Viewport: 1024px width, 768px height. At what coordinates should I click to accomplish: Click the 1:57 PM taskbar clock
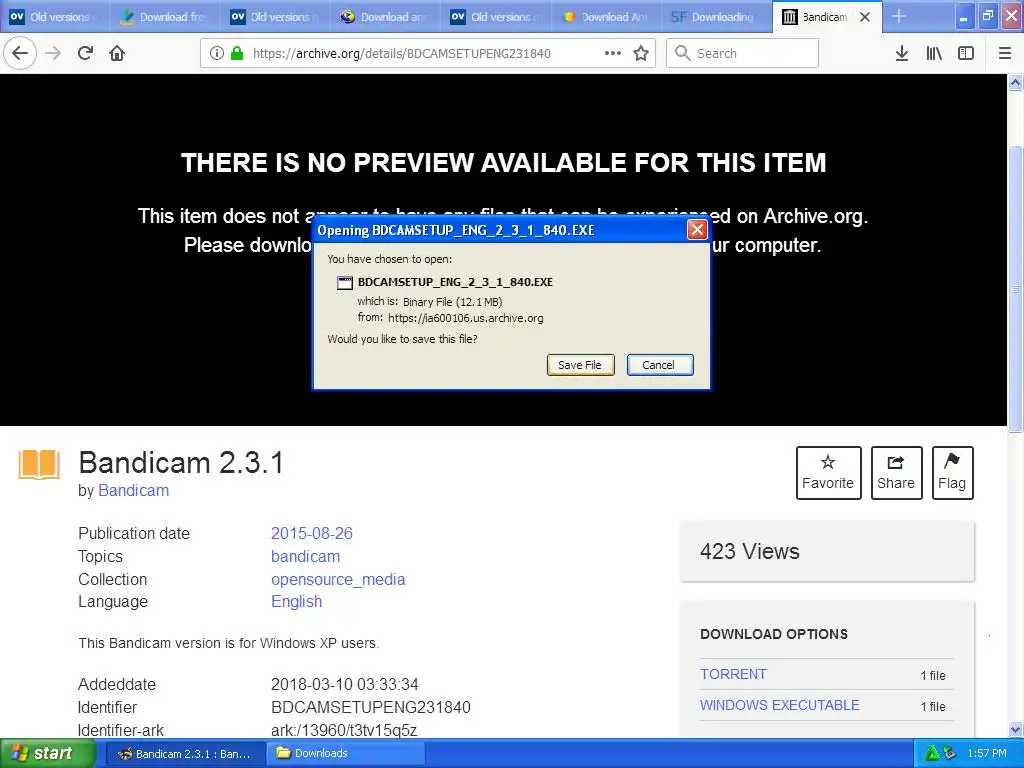point(987,754)
